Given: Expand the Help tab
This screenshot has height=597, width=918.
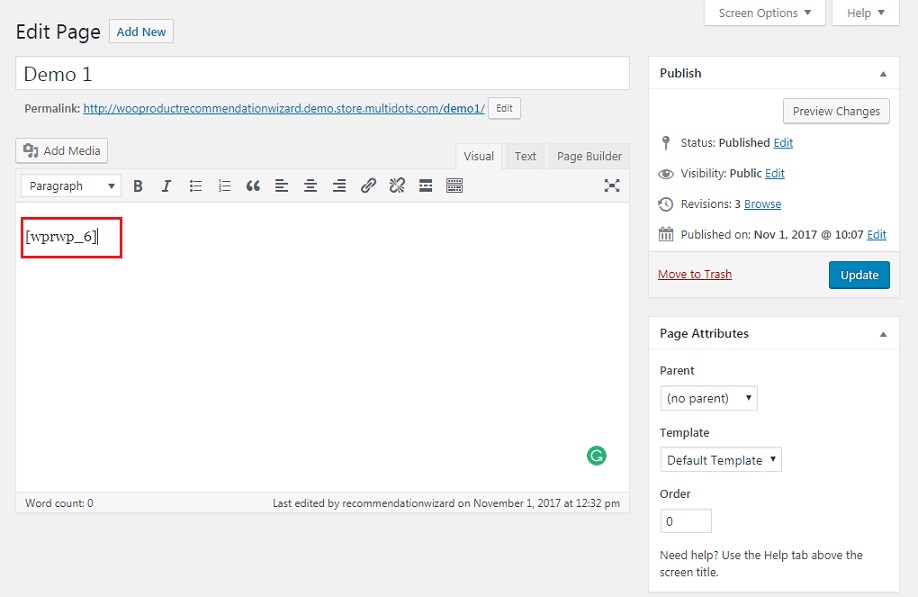Looking at the screenshot, I should [x=865, y=13].
